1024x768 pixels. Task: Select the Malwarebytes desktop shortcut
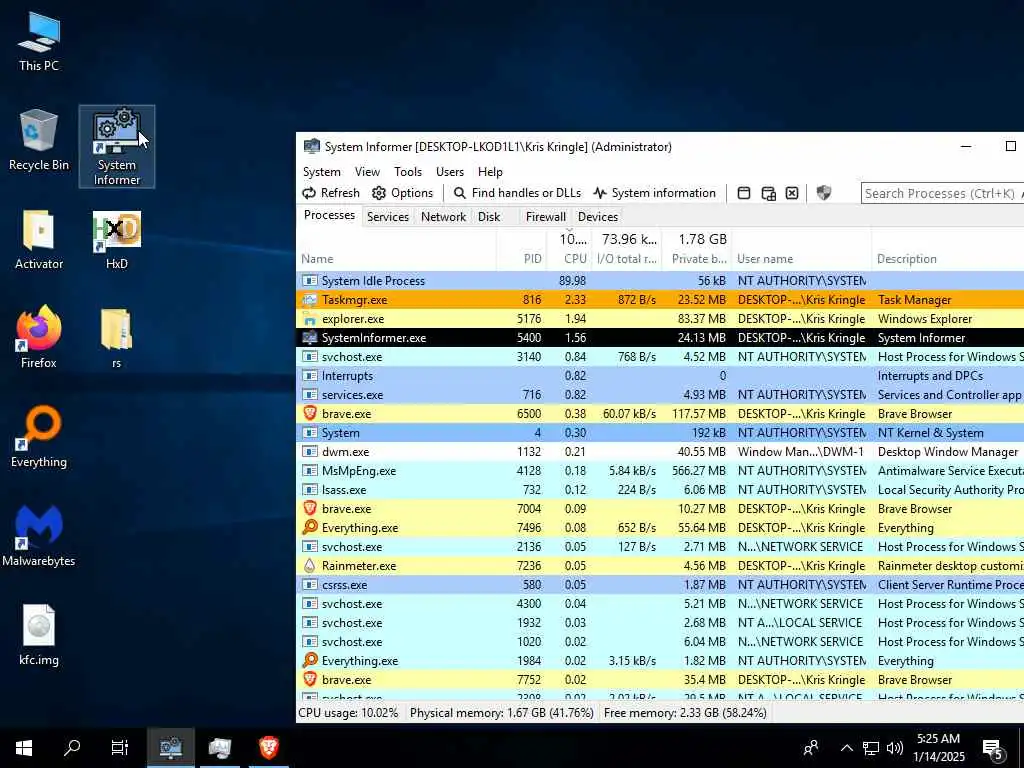coord(39,536)
